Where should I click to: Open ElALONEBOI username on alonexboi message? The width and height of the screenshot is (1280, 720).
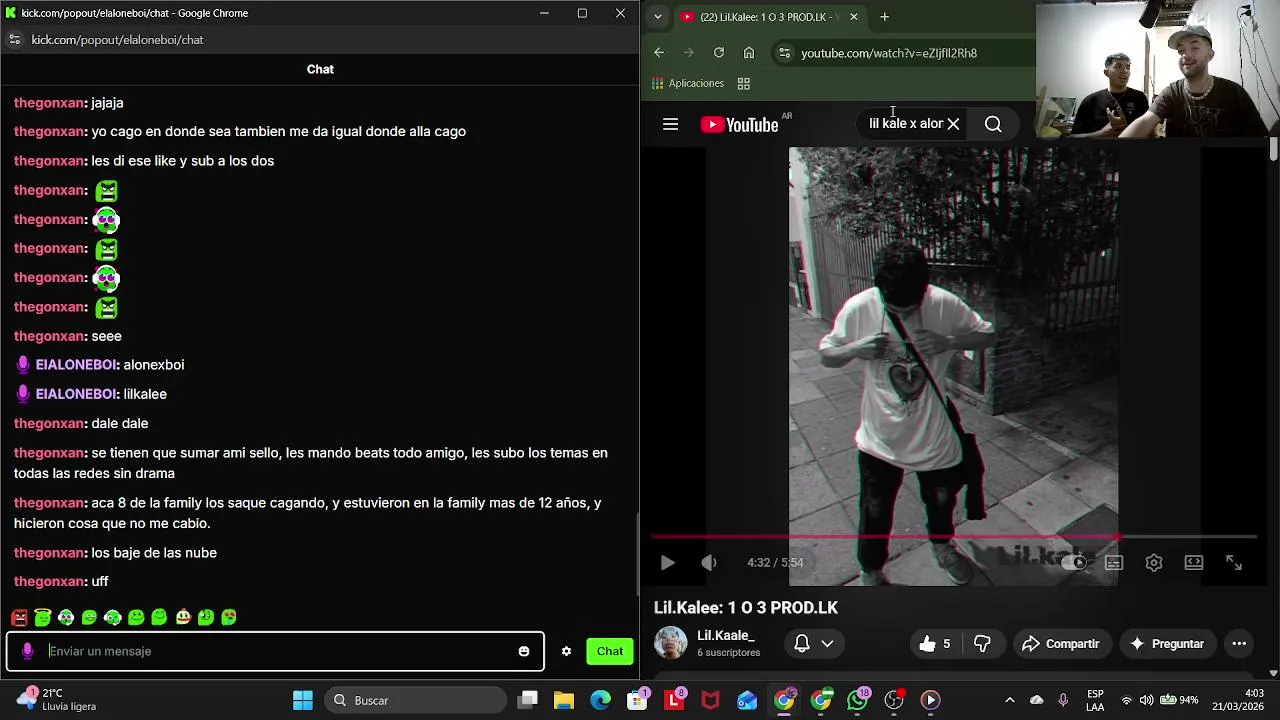(76, 365)
